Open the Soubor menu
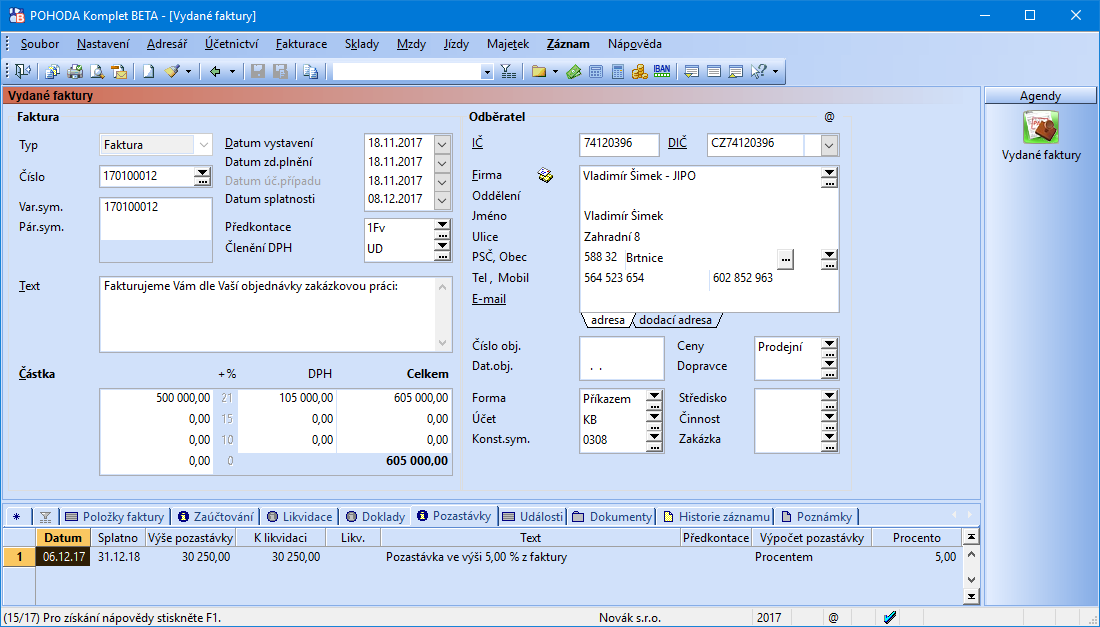The image size is (1100, 627). click(40, 43)
